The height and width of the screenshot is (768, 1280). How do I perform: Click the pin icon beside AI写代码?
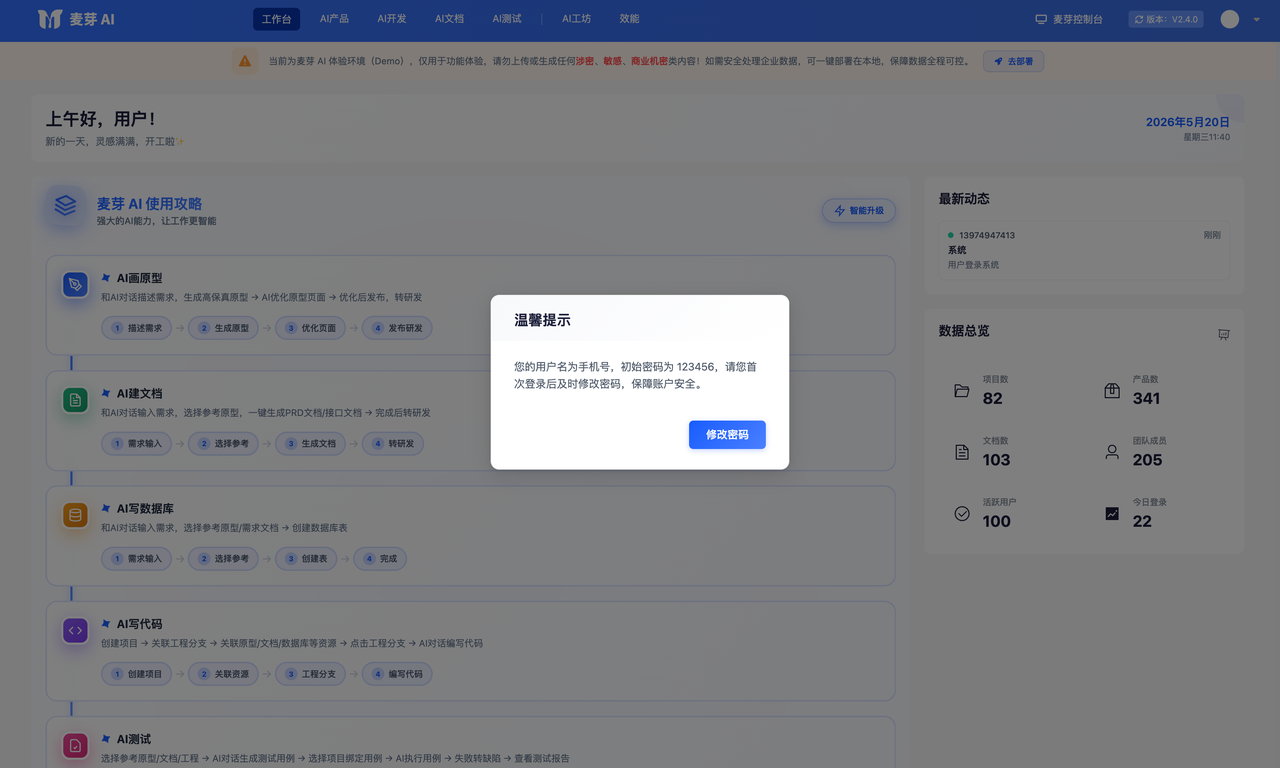[106, 623]
